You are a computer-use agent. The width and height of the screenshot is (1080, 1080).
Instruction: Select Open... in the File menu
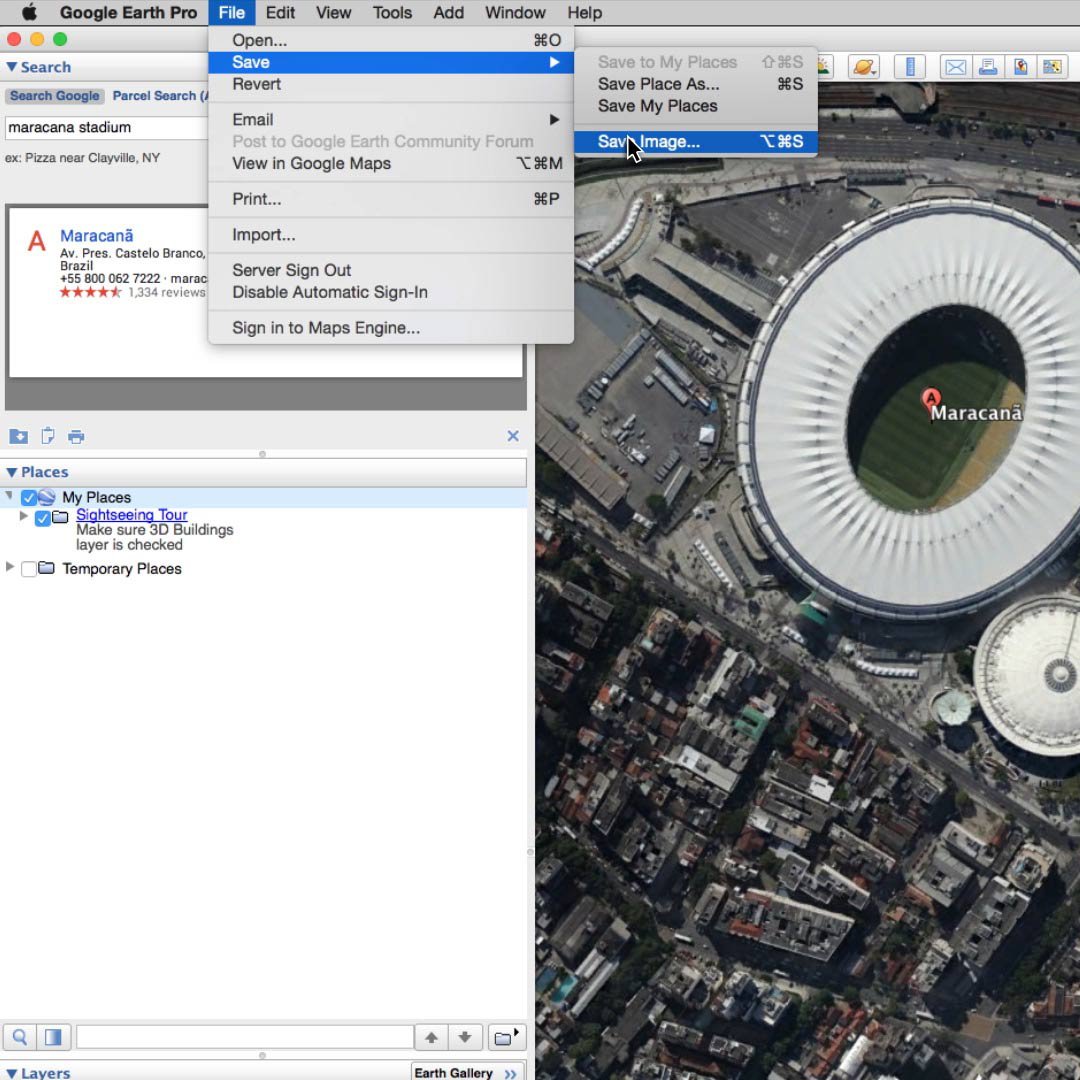tap(391, 40)
